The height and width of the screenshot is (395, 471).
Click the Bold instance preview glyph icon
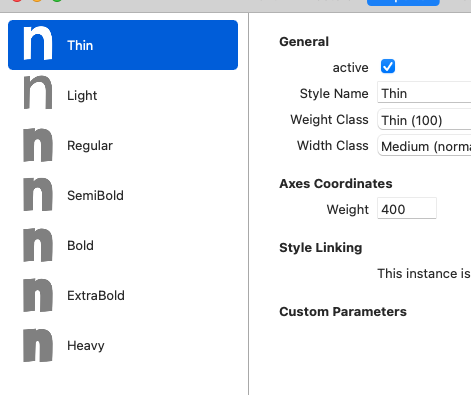click(38, 245)
